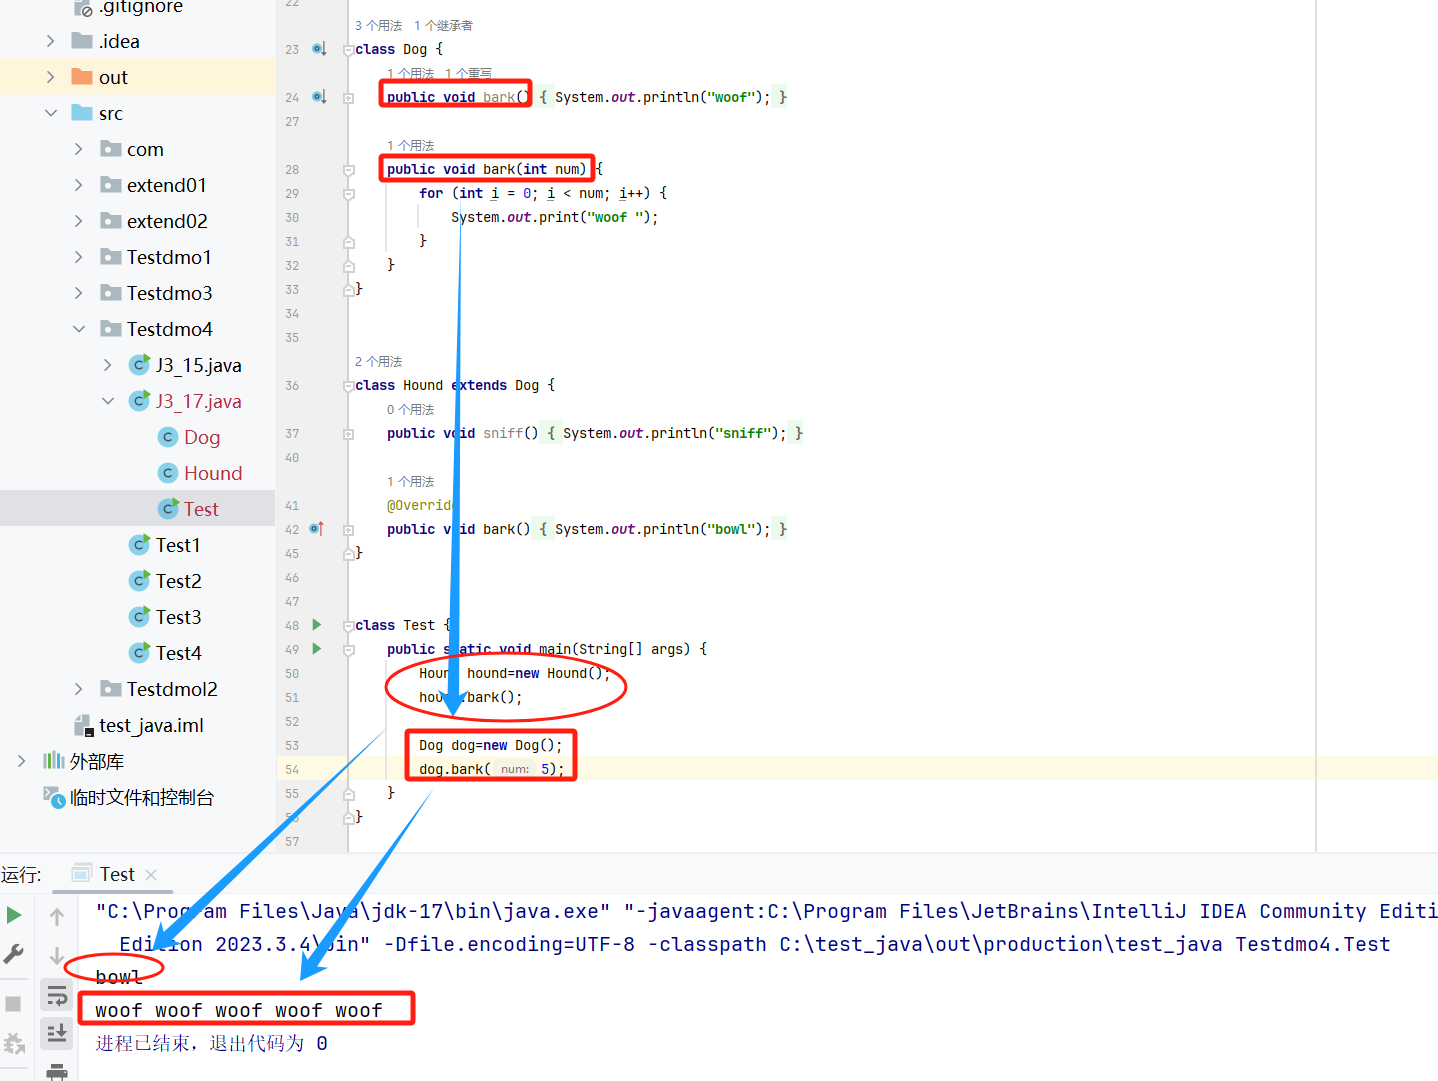The width and height of the screenshot is (1438, 1081).
Task: Collapse the src folder
Action: click(51, 113)
